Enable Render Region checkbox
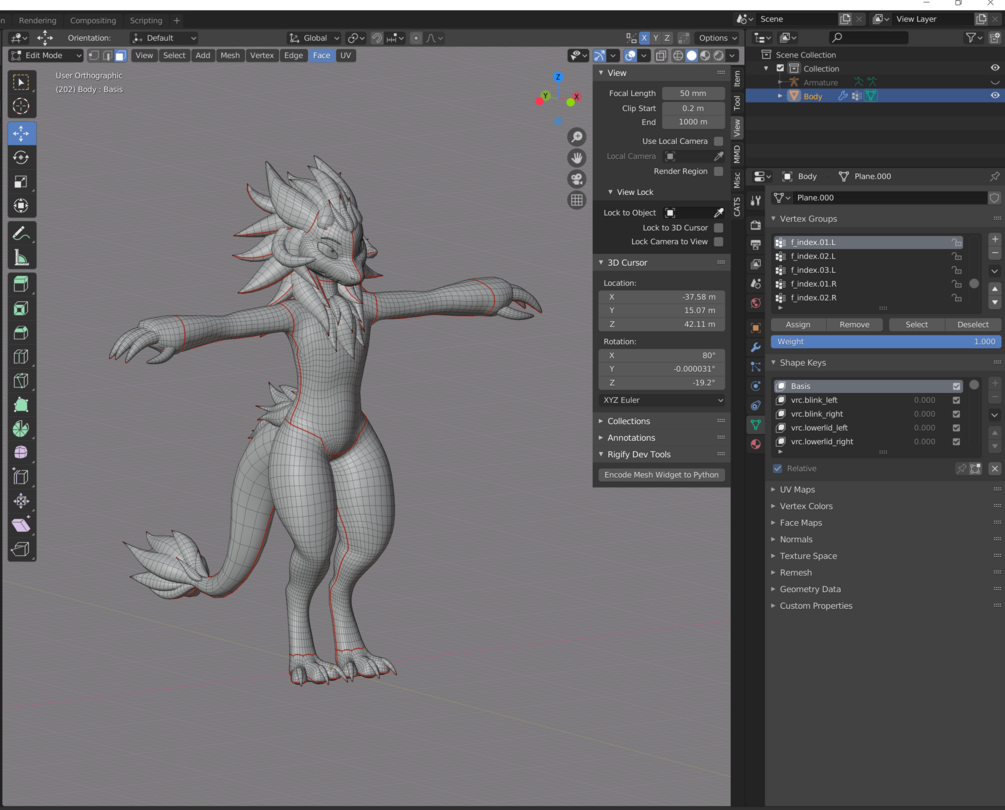Image resolution: width=1005 pixels, height=810 pixels. (x=718, y=171)
